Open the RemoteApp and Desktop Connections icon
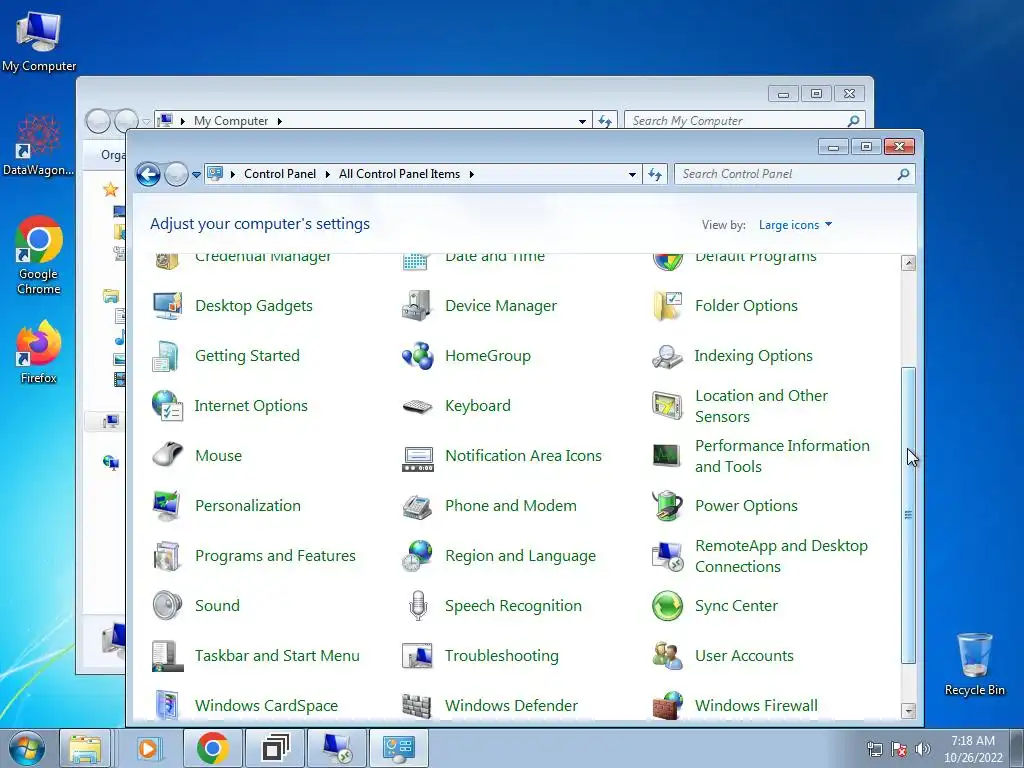1024x768 pixels. [667, 556]
